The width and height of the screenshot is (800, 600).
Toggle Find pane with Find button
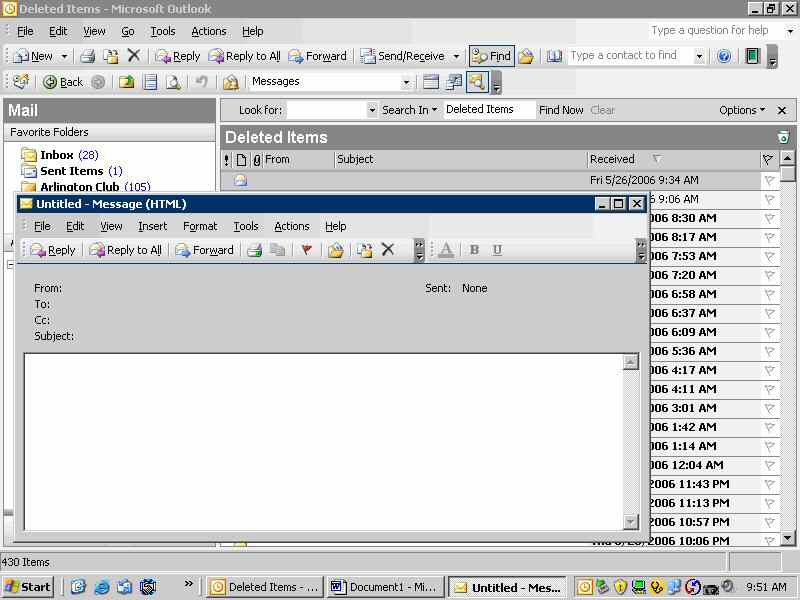point(491,56)
